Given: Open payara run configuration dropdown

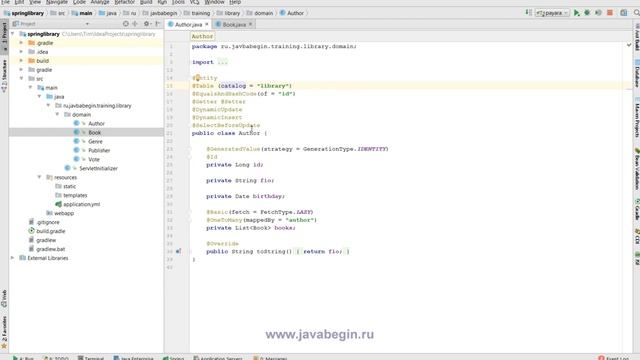Looking at the screenshot, I should click(552, 13).
